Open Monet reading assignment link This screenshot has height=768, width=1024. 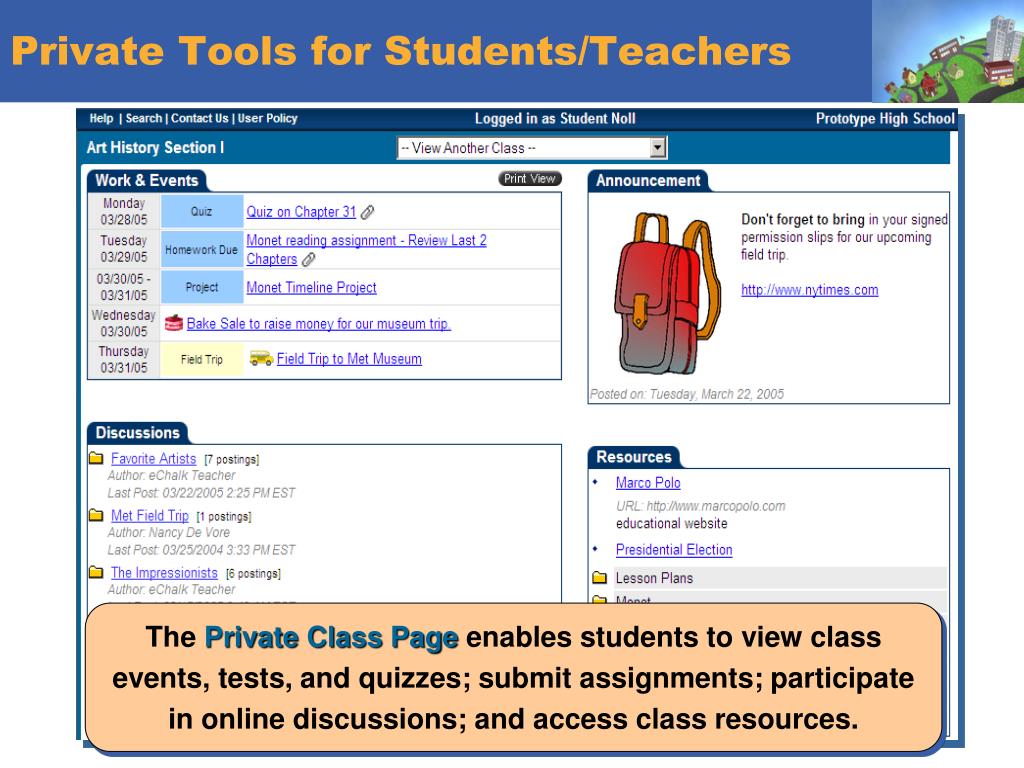coord(366,249)
